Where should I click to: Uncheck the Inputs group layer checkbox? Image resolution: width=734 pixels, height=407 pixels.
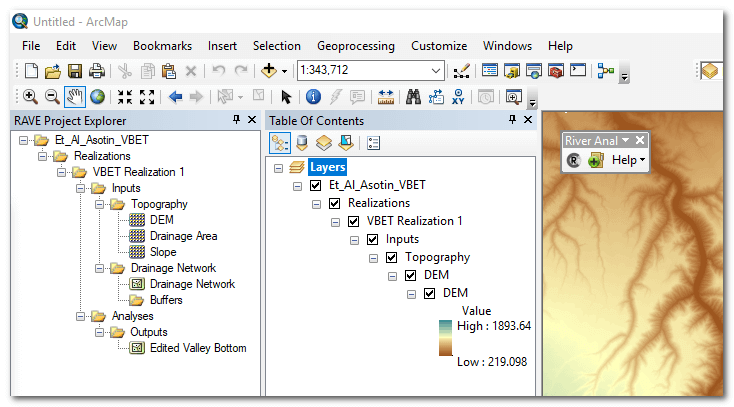tap(372, 239)
